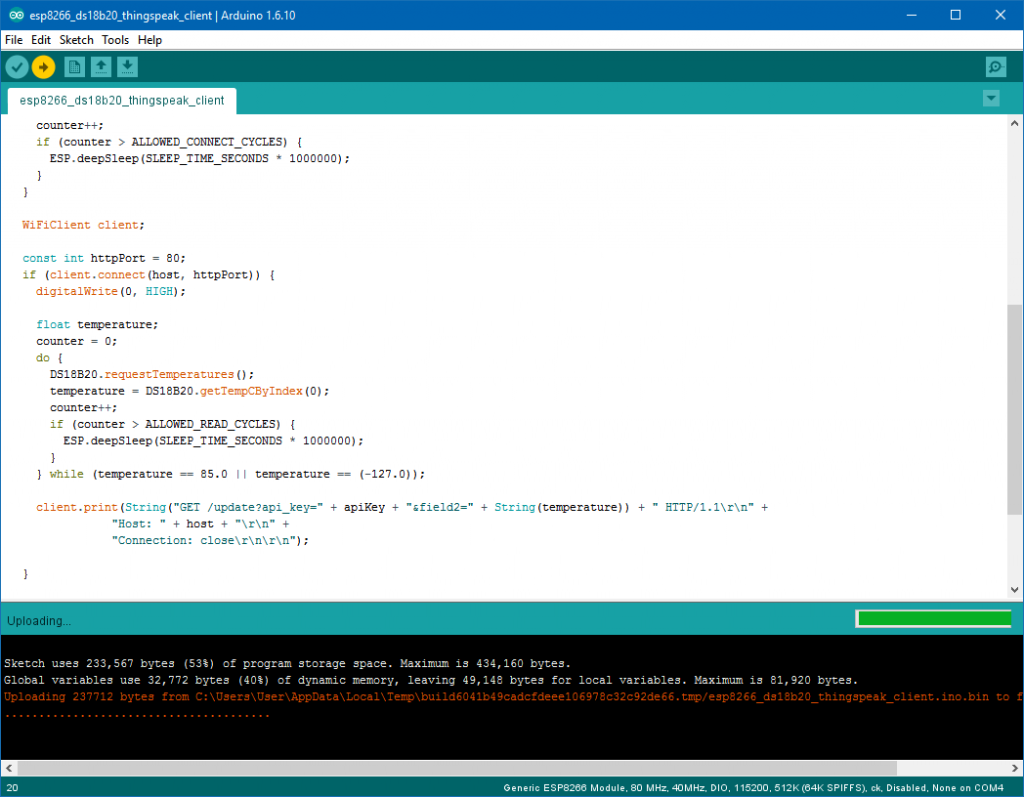Click the console scroll left arrow

point(8,768)
